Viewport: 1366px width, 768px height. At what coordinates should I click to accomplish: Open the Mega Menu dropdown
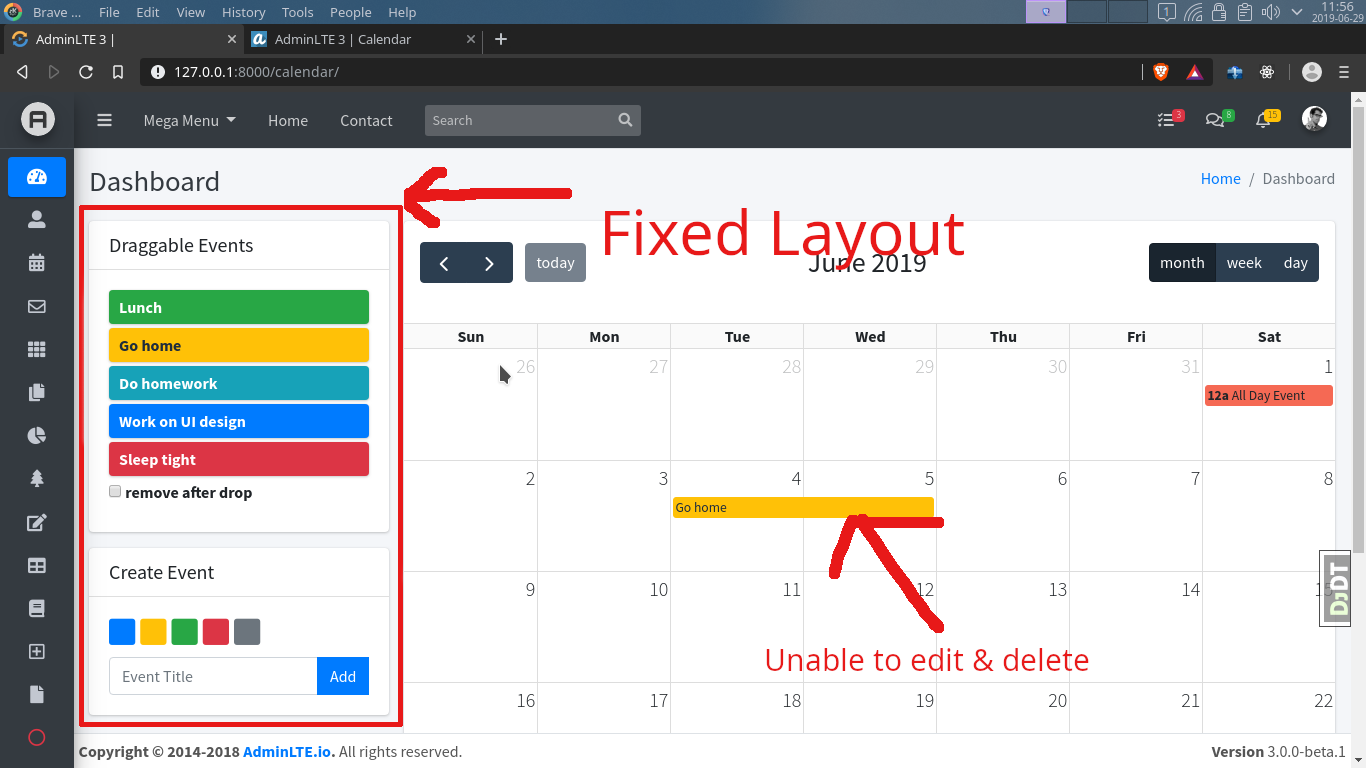[189, 120]
